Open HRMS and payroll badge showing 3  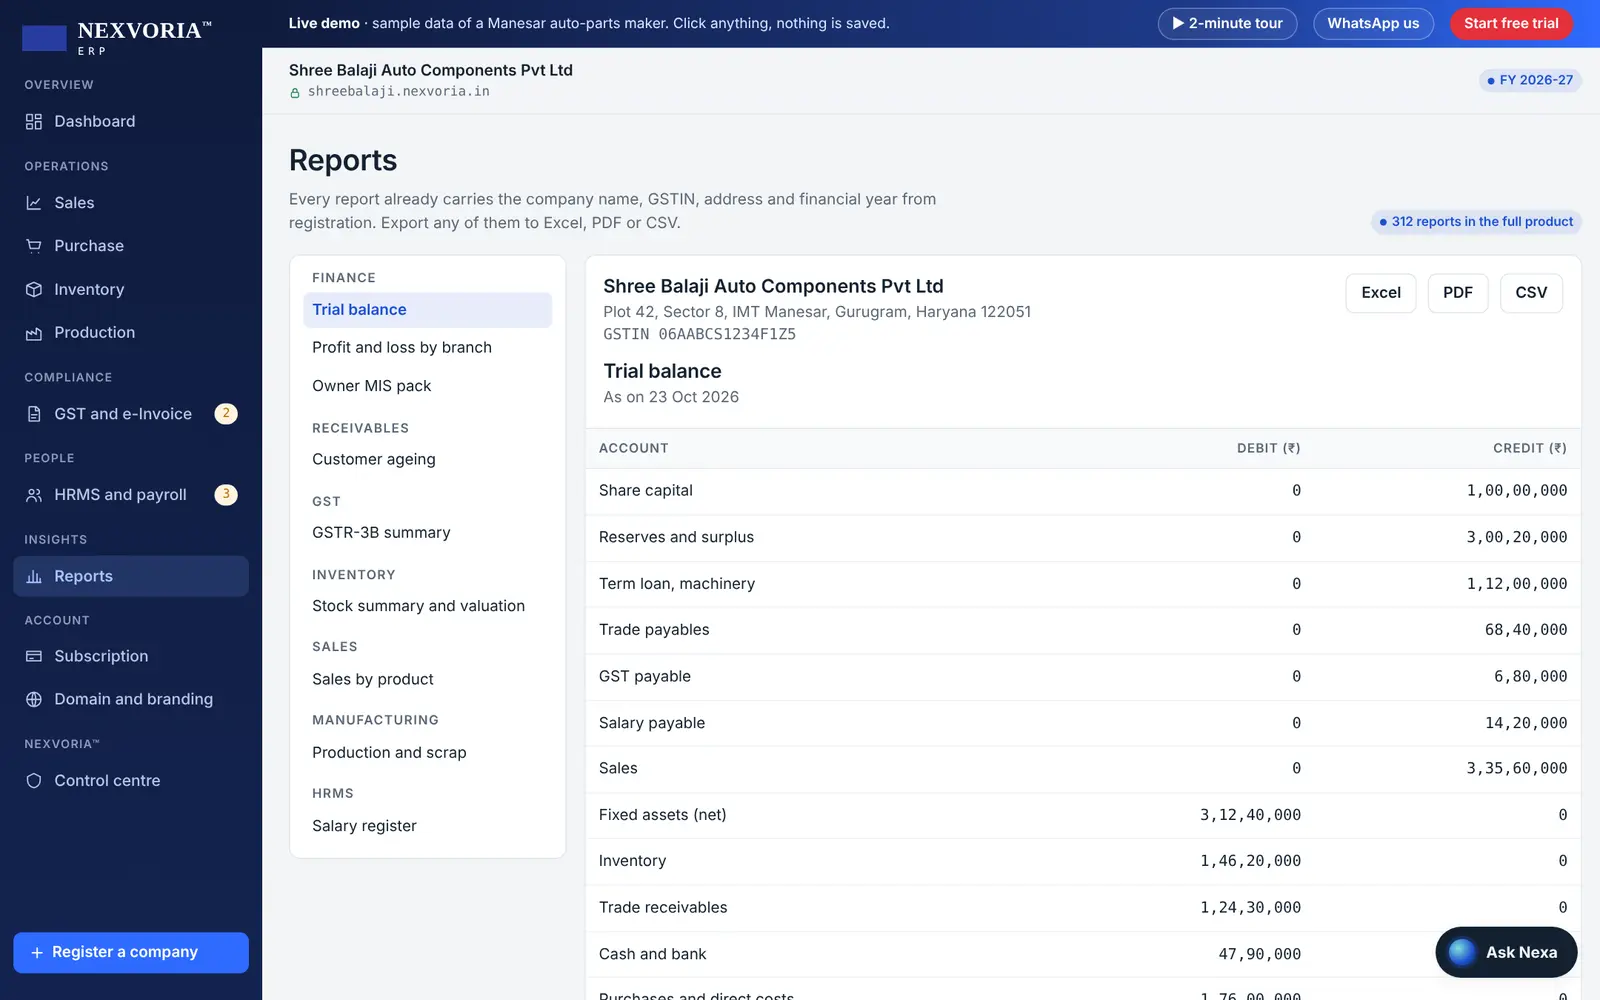tap(226, 495)
